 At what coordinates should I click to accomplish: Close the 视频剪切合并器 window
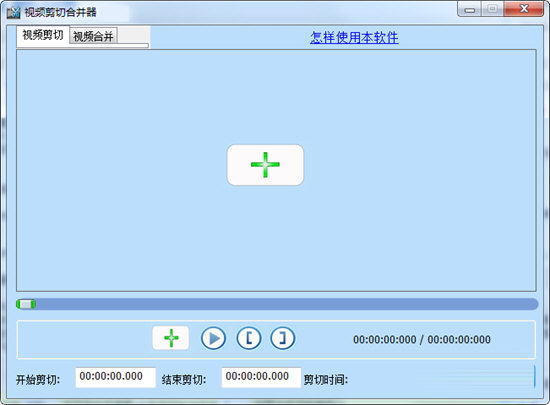click(x=524, y=9)
